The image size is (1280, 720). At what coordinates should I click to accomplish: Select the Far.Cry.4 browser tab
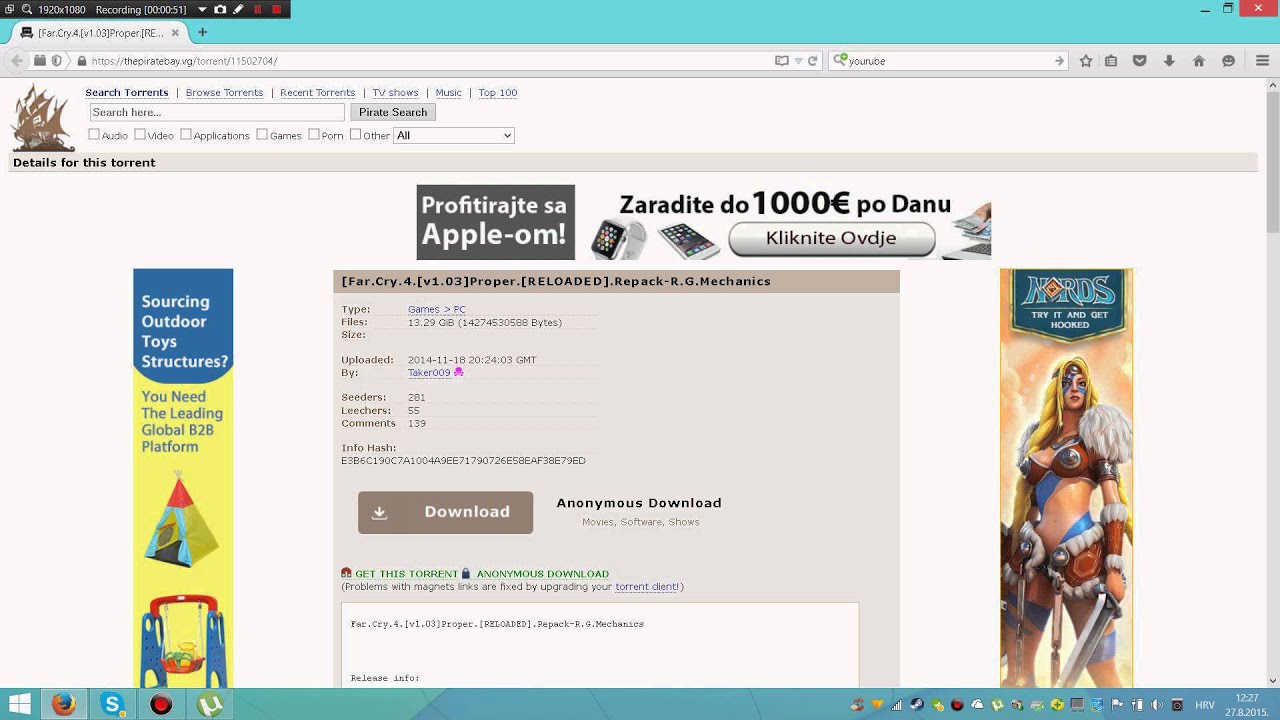click(100, 32)
